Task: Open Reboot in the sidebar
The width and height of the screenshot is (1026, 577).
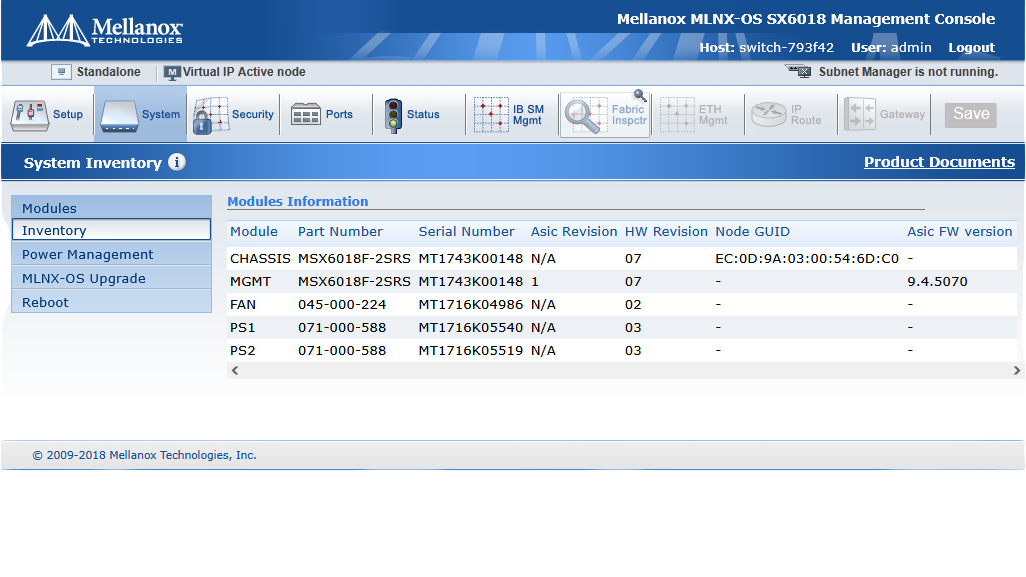Action: pos(111,302)
